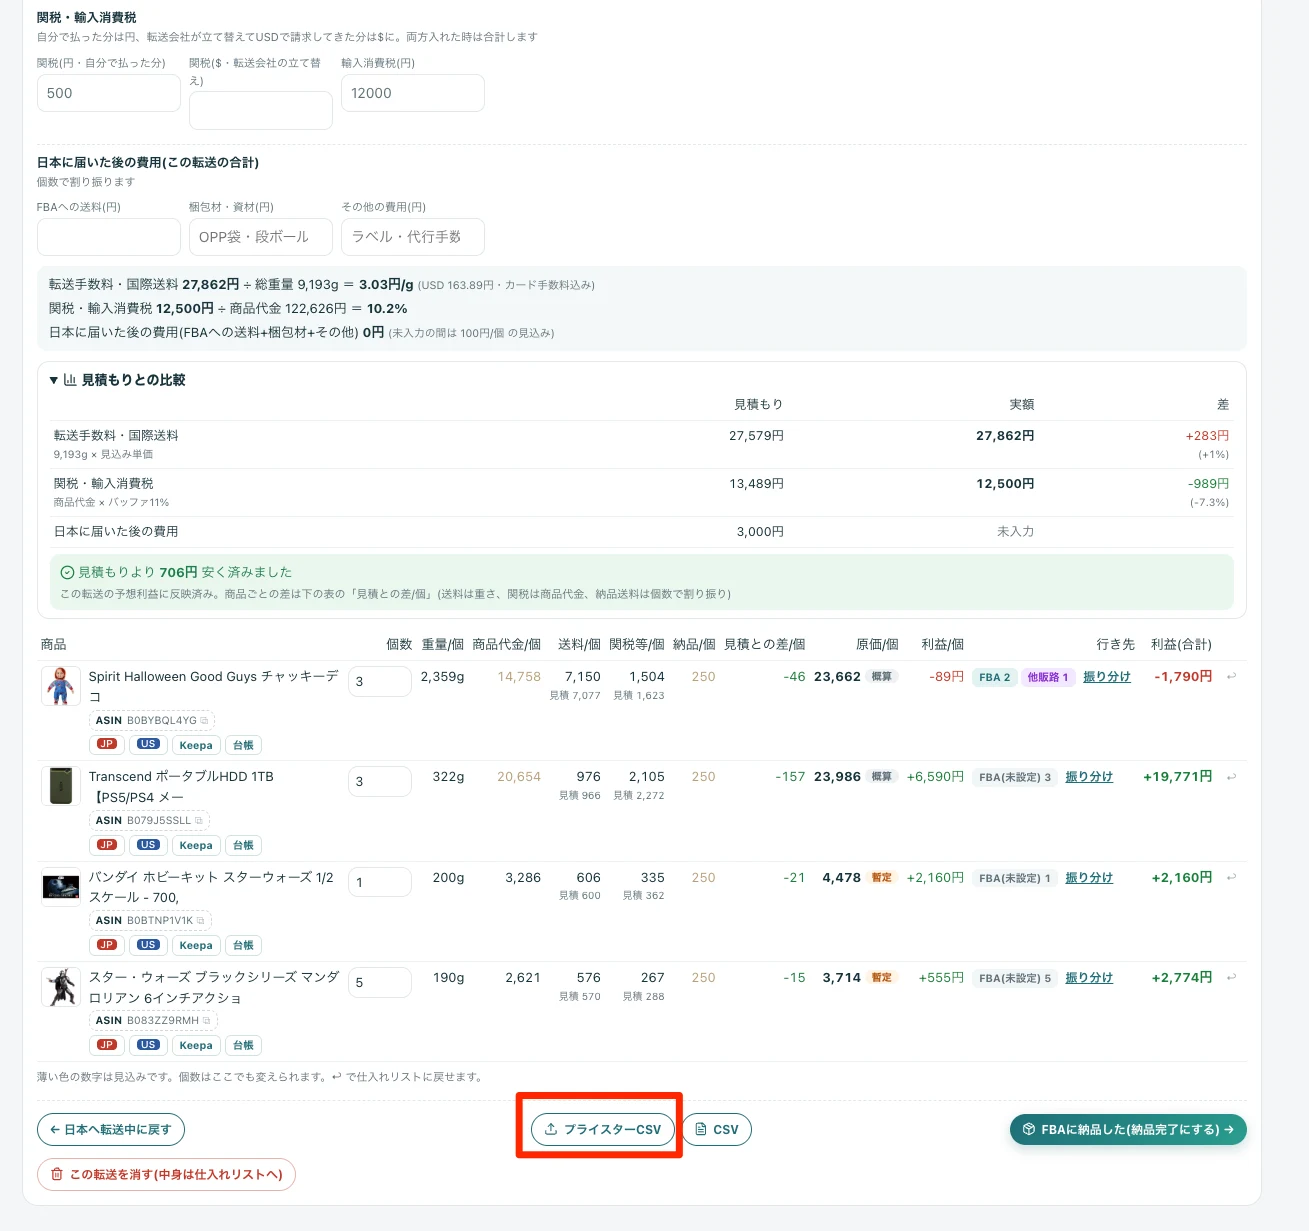This screenshot has width=1309, height=1231.
Task: Copy ASIN B0BTNP1V1K with its copy icon
Action: click(201, 920)
